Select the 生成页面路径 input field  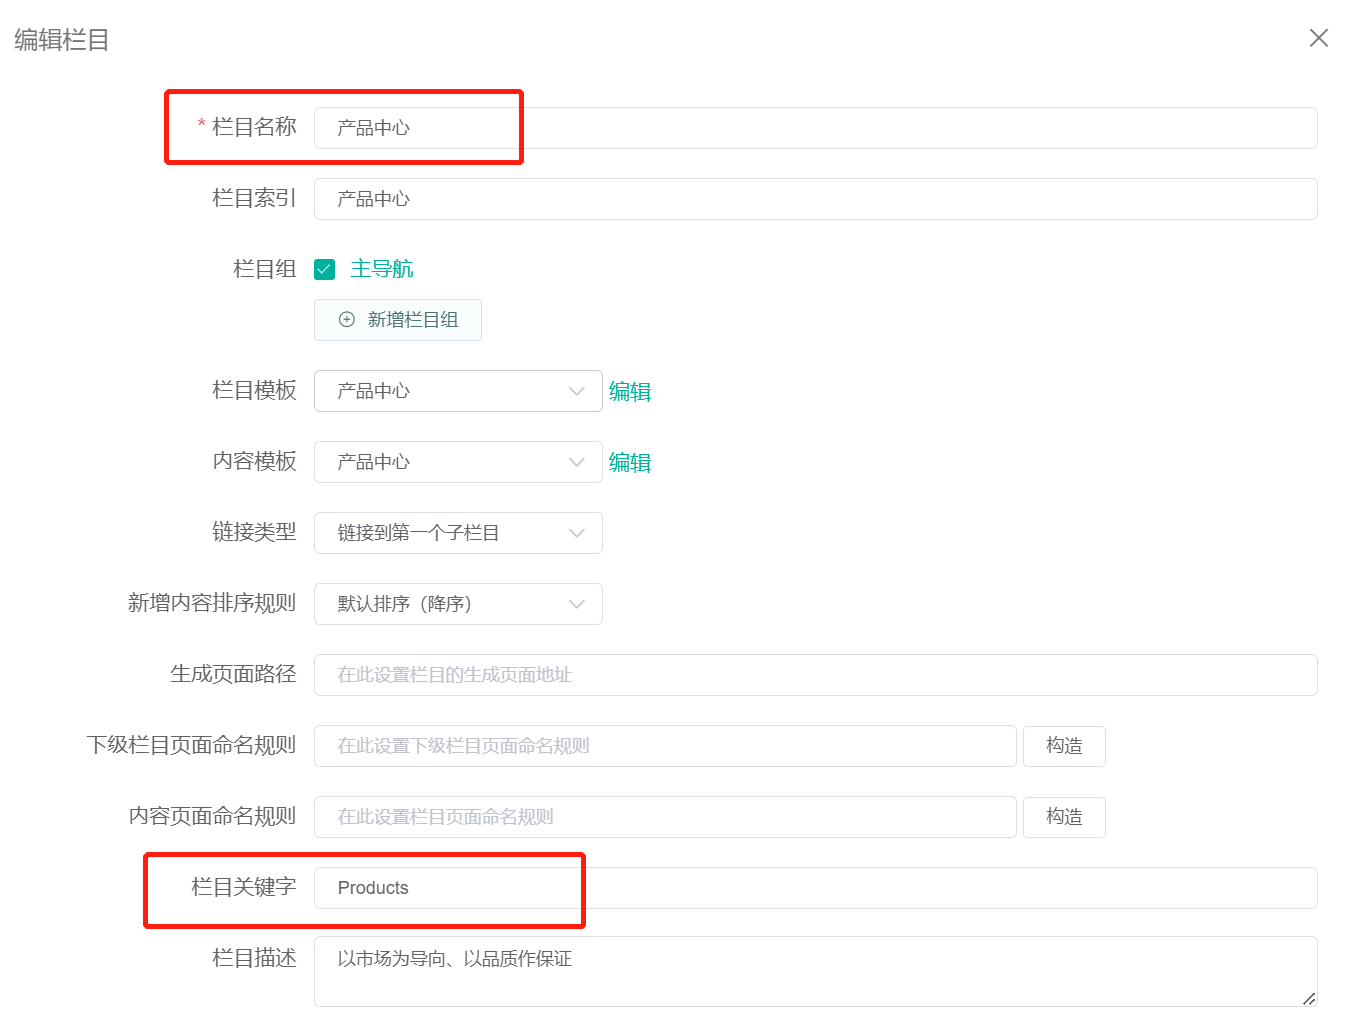click(700, 674)
